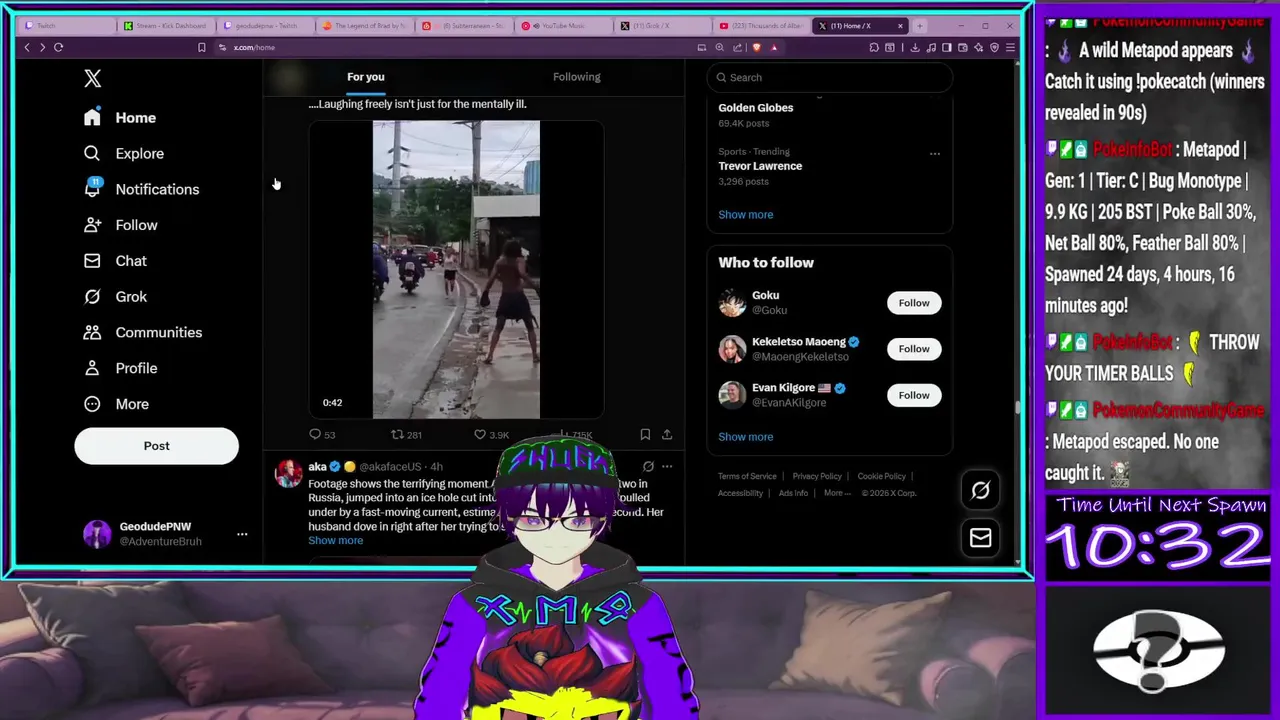
Task: Follow Kekeletso Maoeng
Action: [913, 349]
